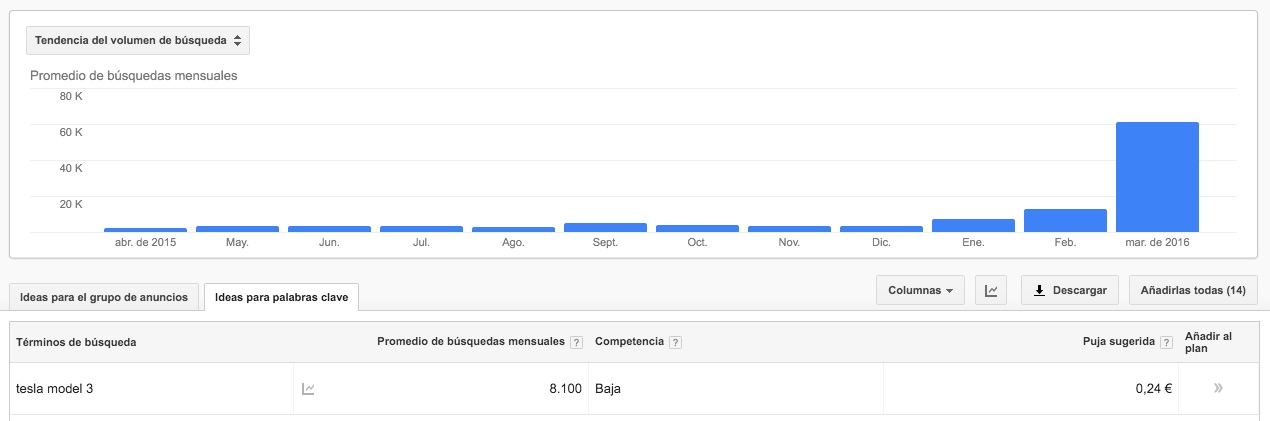Click the help icon next to Puja sugerida
1270x421 pixels.
pyautogui.click(x=1166, y=342)
